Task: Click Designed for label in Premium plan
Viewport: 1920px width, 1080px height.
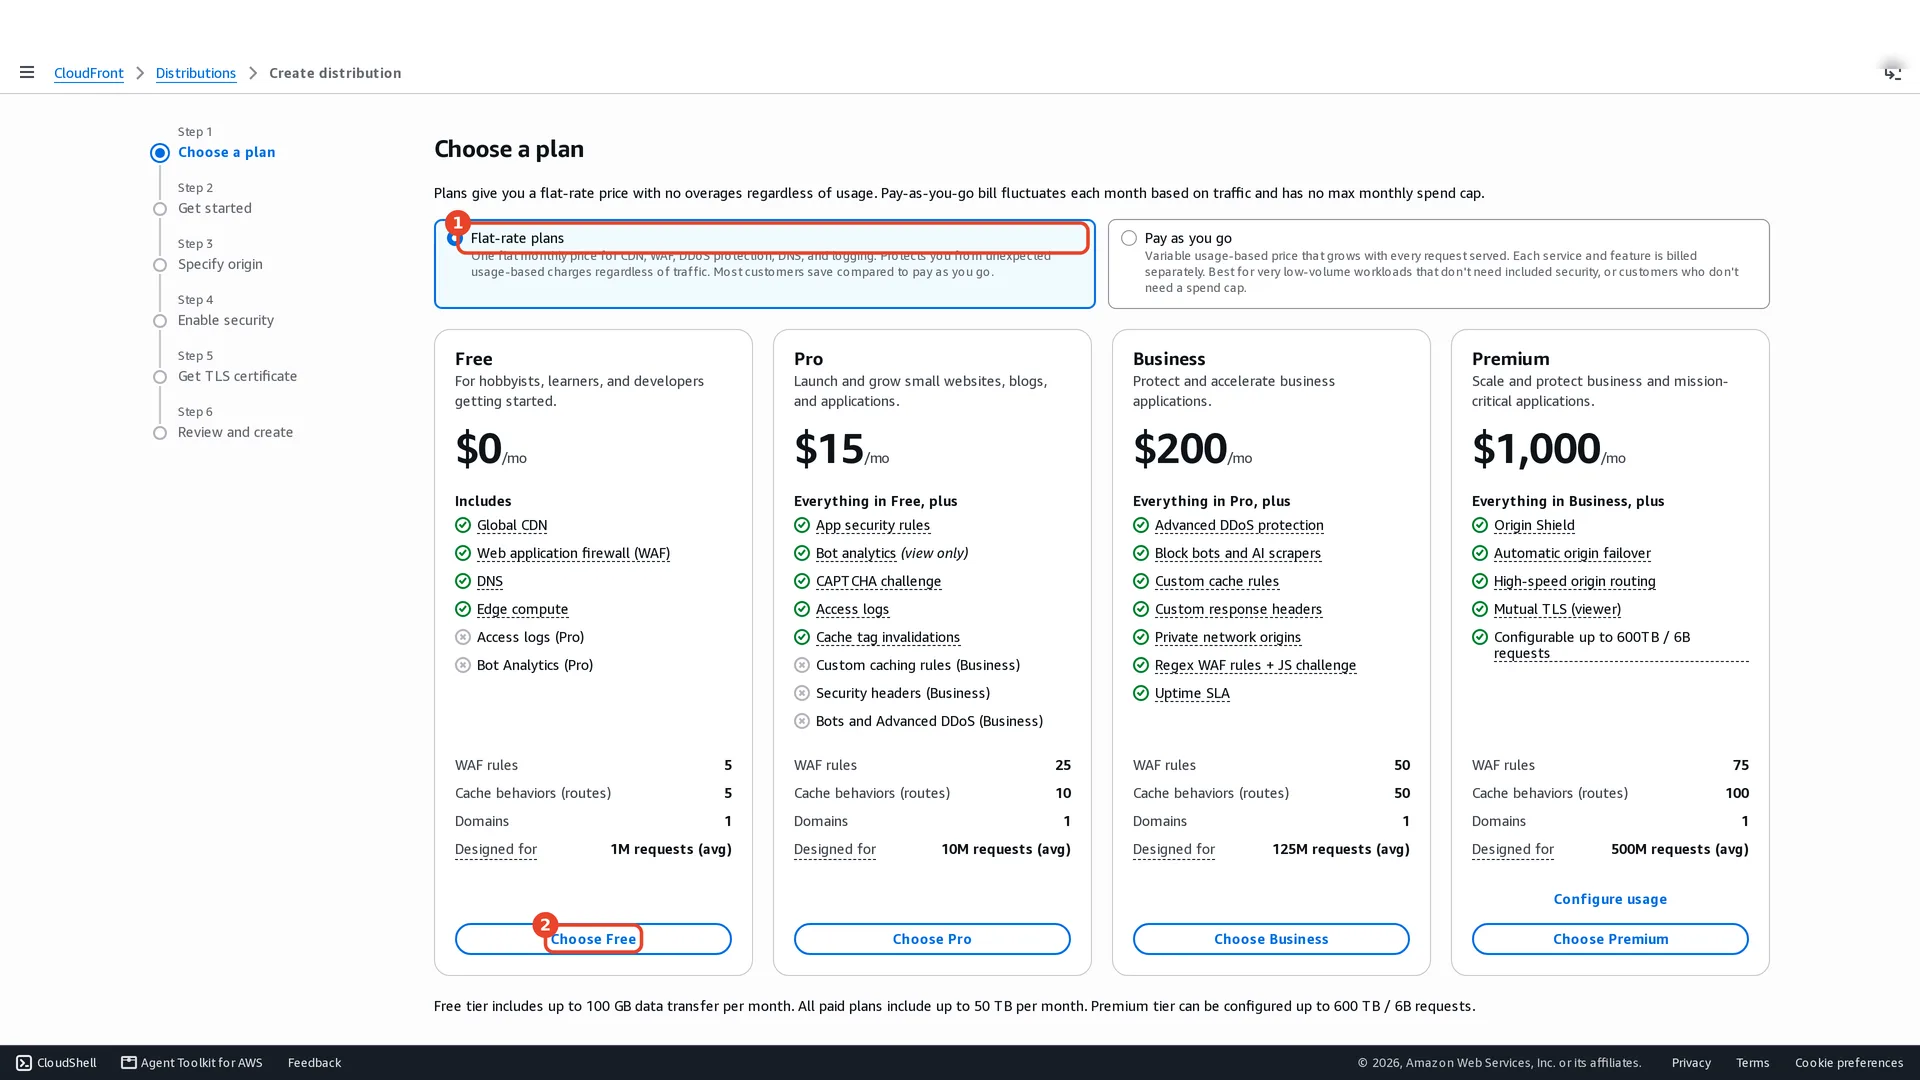Action: 1513,849
